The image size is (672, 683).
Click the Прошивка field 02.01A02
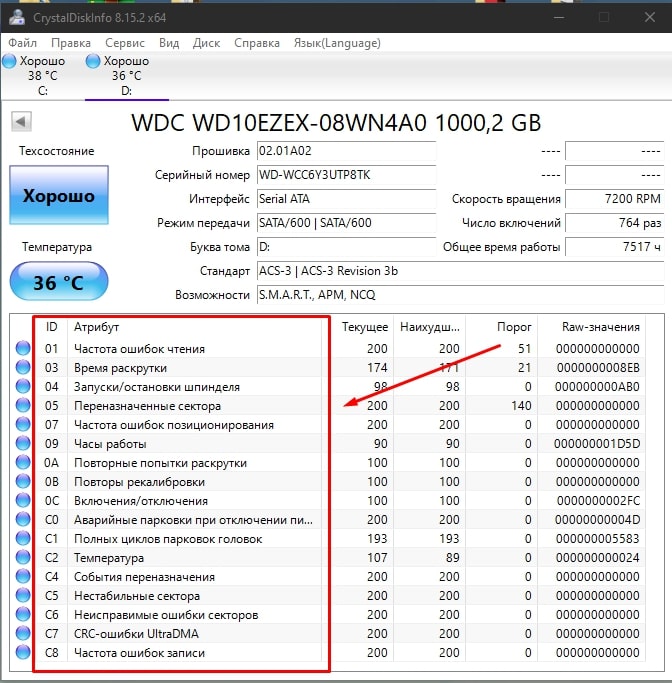pyautogui.click(x=346, y=151)
